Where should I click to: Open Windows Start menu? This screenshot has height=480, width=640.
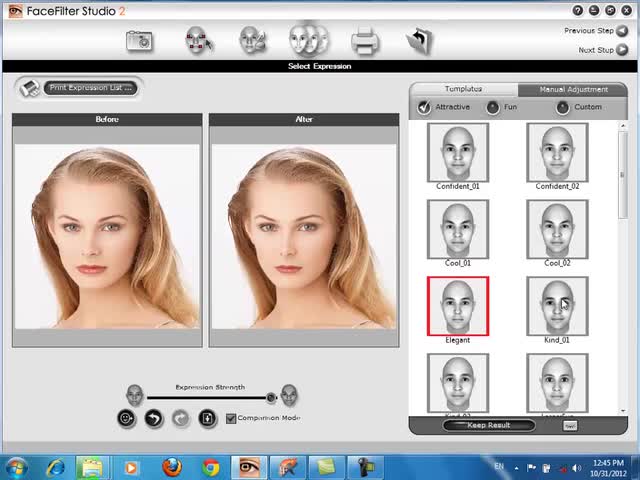[x=16, y=467]
